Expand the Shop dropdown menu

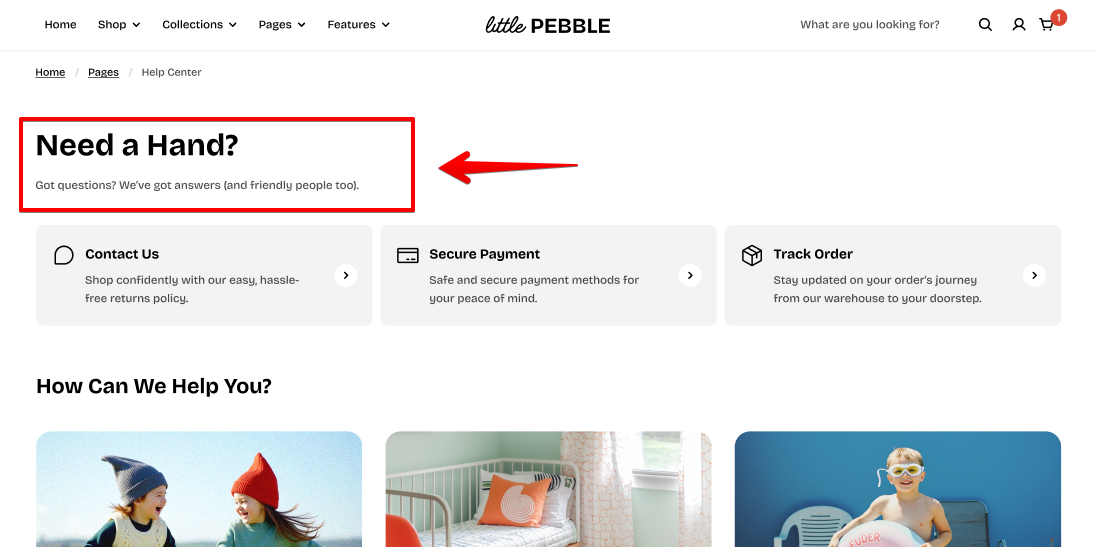119,25
